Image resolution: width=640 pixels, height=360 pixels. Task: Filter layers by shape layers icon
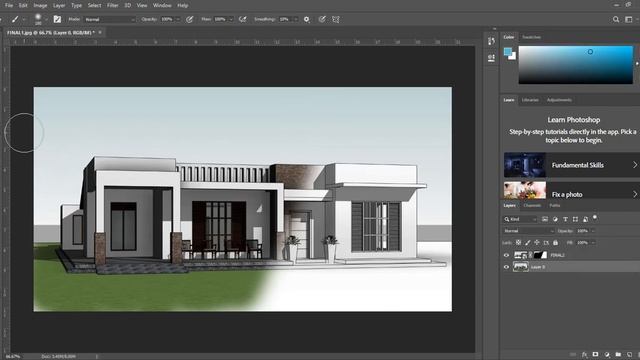575,219
